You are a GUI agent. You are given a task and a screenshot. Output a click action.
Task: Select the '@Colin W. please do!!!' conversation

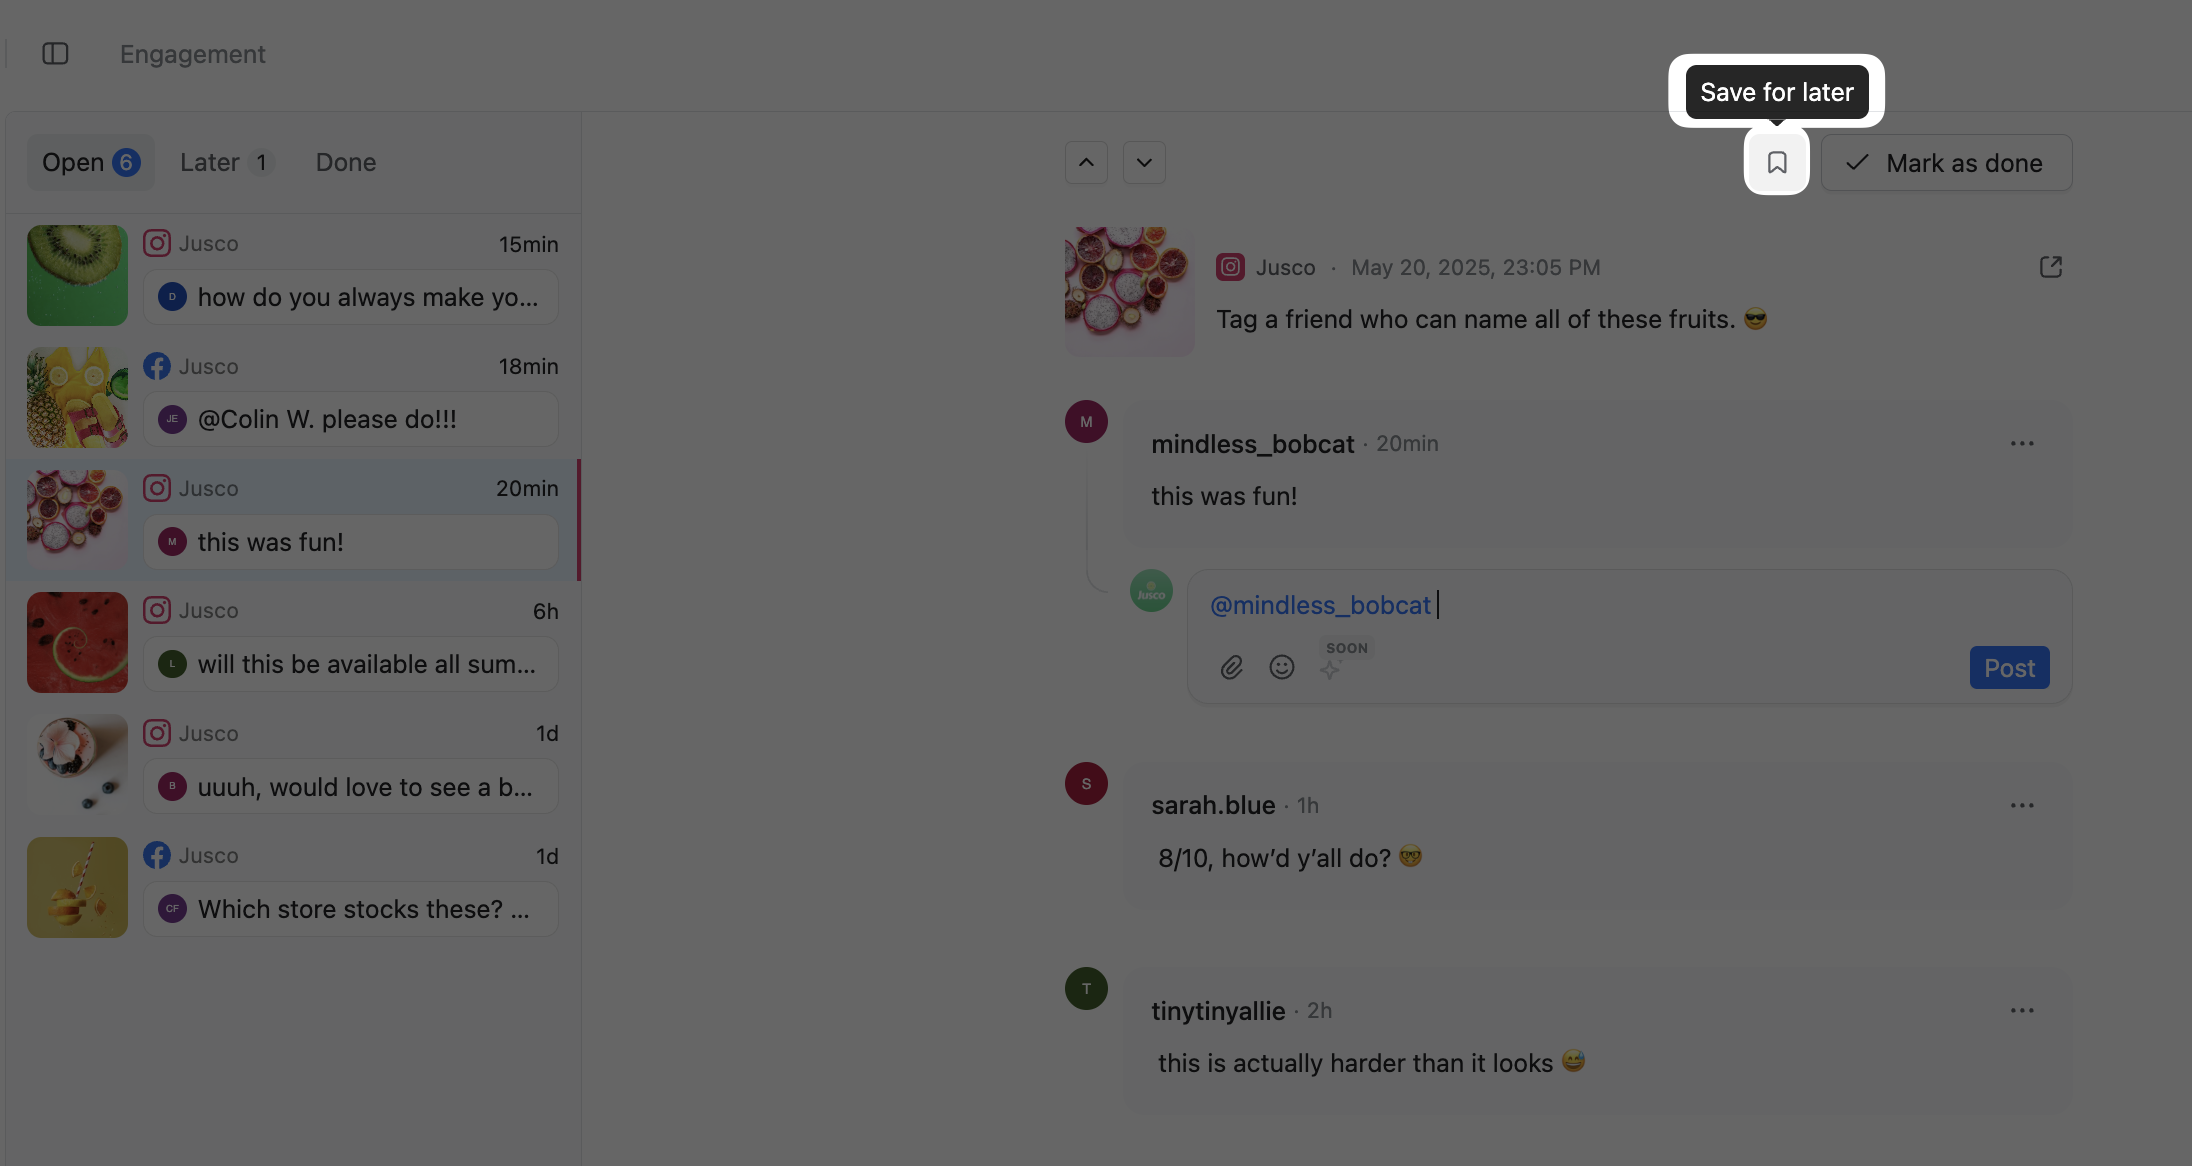point(293,398)
